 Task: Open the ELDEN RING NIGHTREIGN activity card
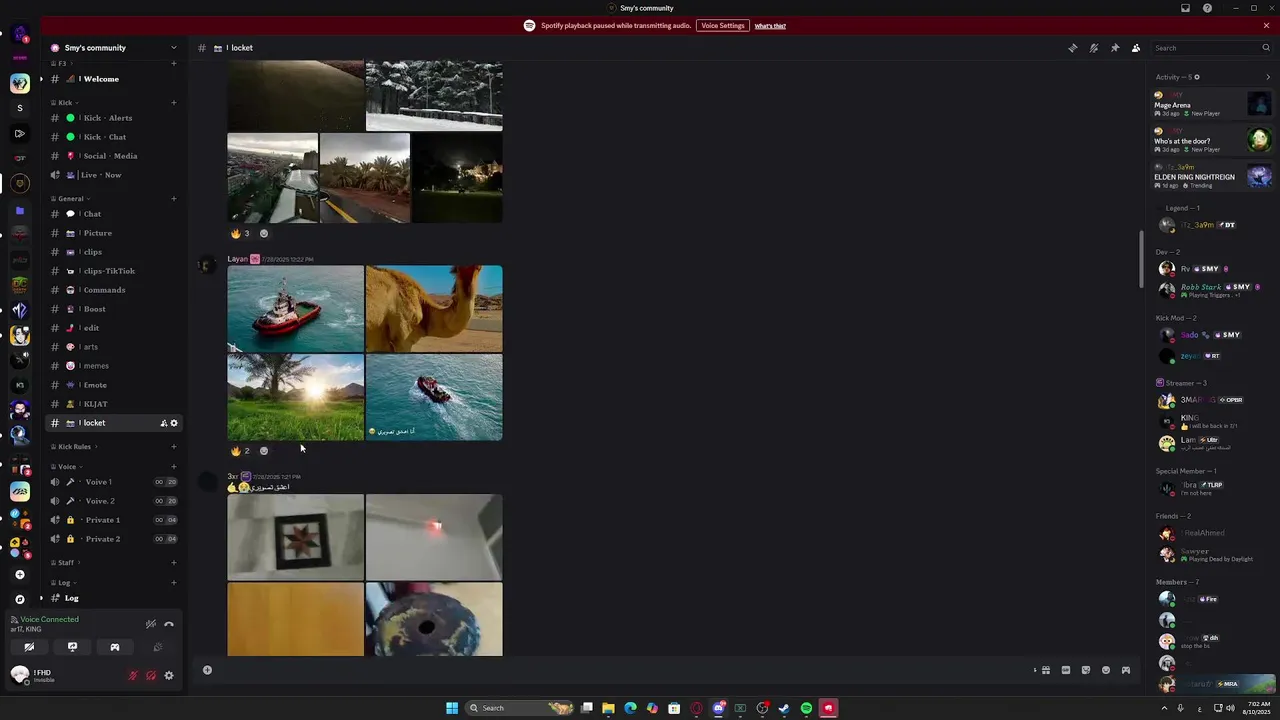click(x=1213, y=176)
